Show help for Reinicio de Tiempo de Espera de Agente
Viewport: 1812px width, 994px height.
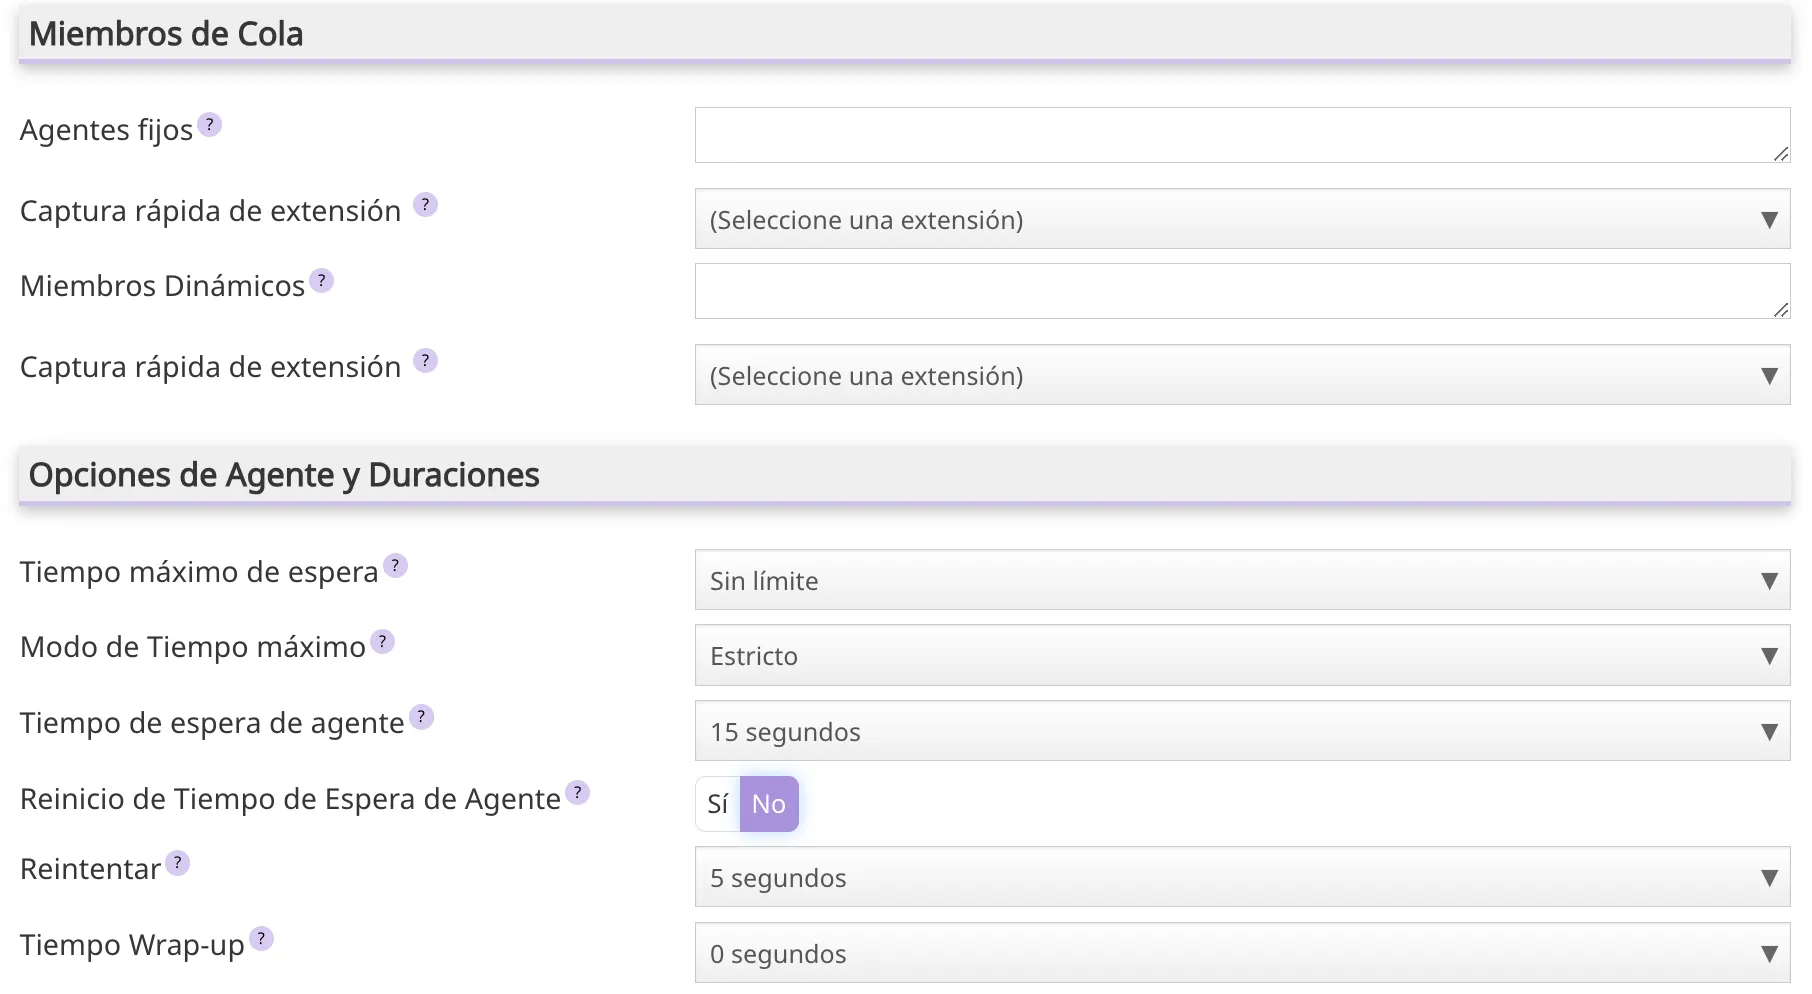(577, 793)
